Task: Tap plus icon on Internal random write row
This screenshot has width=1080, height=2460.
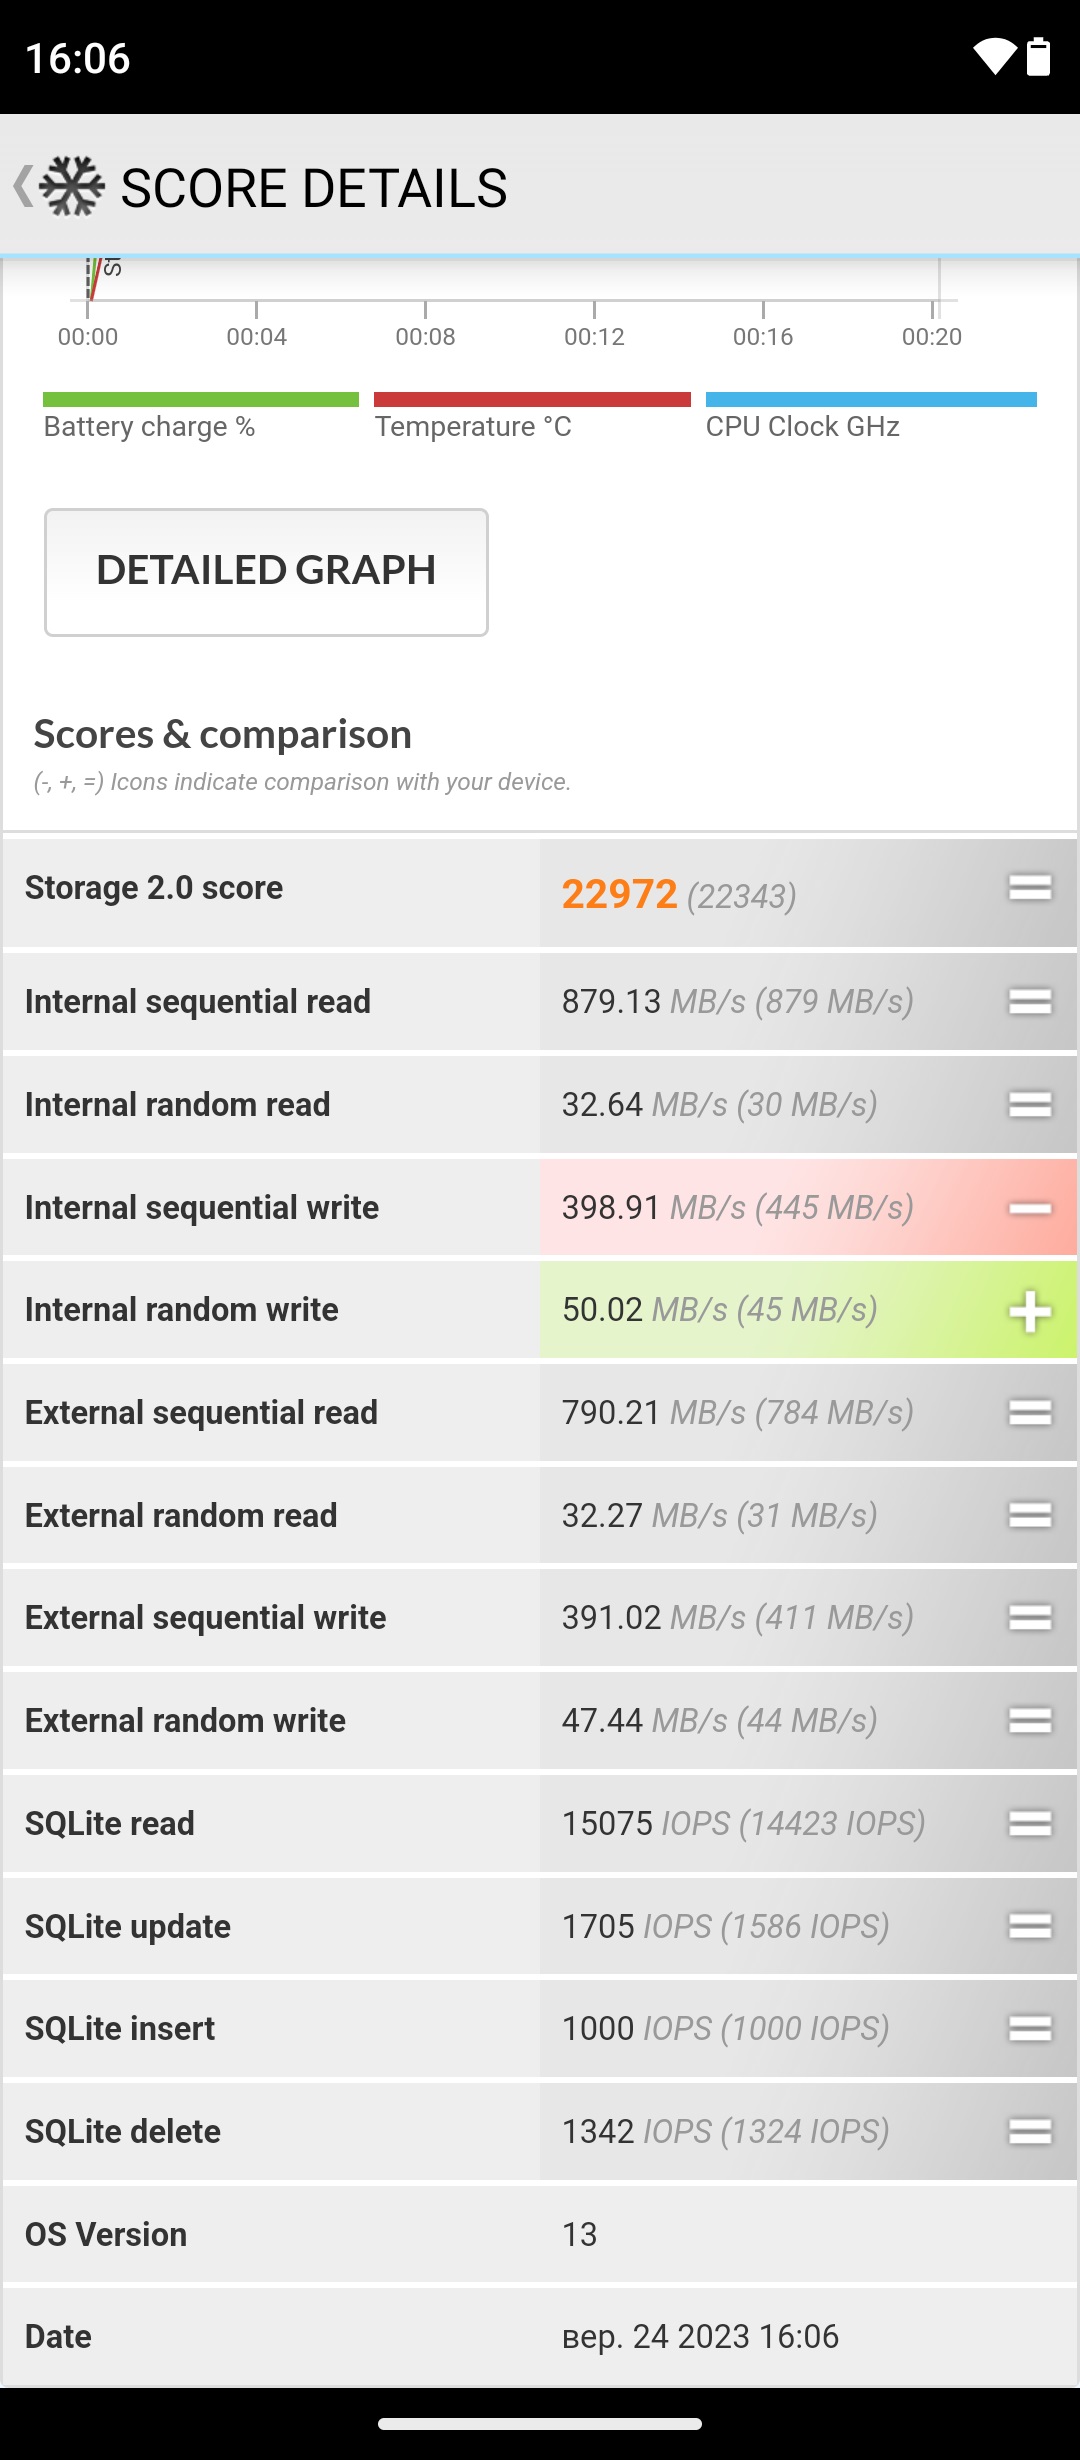Action: point(1030,1311)
